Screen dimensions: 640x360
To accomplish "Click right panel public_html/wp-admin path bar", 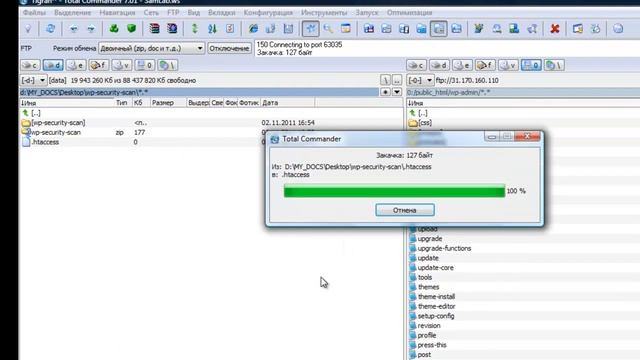I will pos(523,92).
